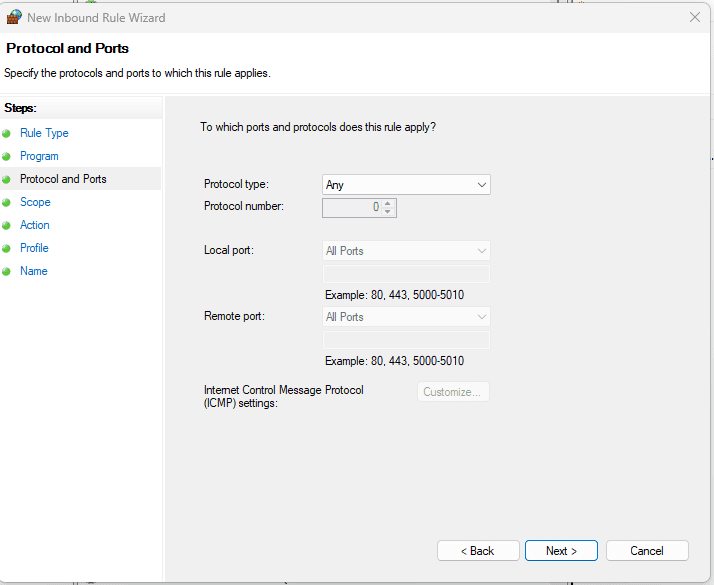Screen dimensions: 714x585
Task: Click the green bullet beside Rule Type
Action: pos(6,133)
